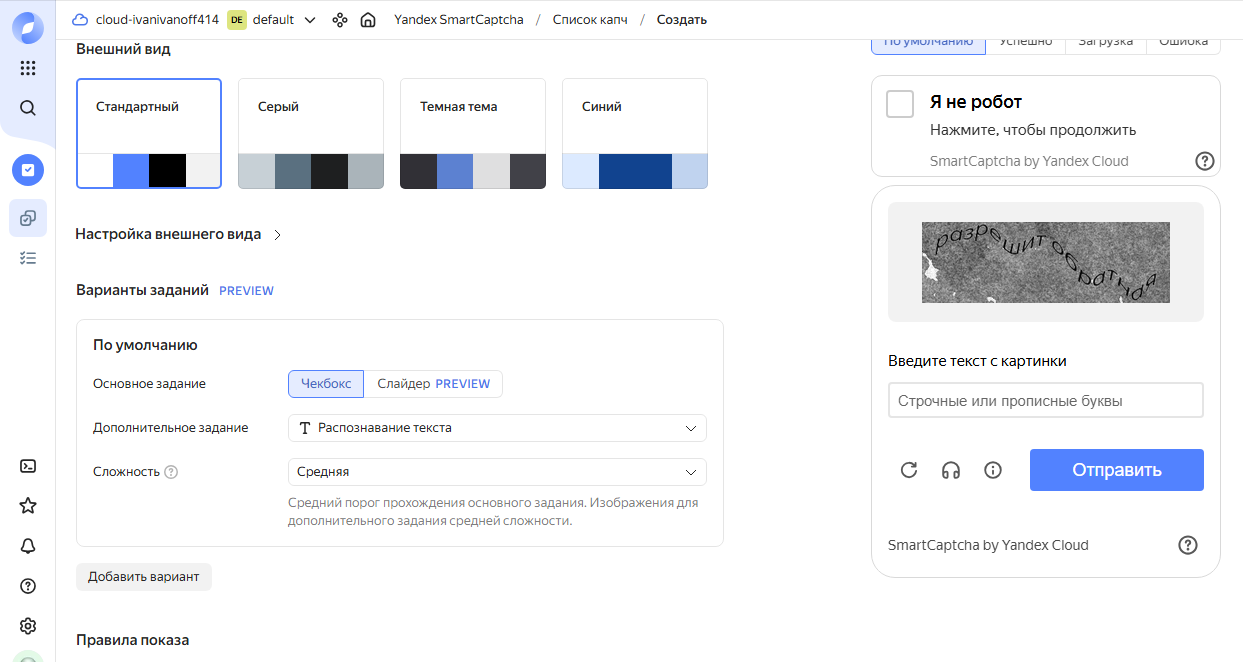Click the Добавить вариант button

[144, 577]
